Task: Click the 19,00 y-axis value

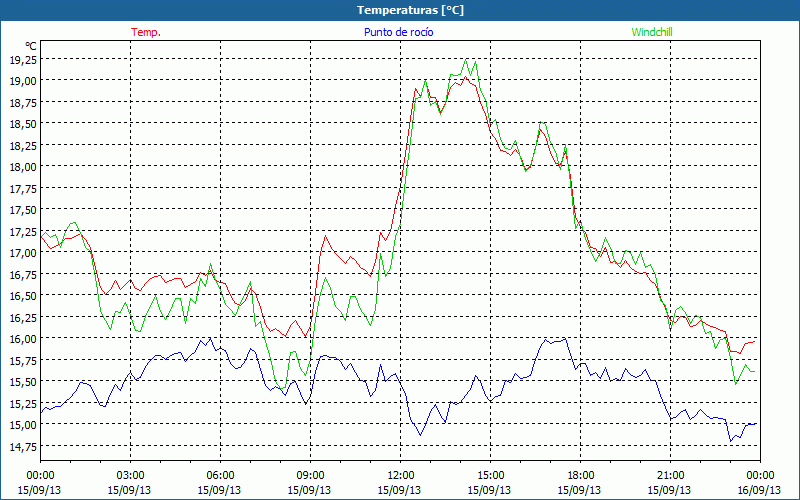Action: pyautogui.click(x=22, y=81)
